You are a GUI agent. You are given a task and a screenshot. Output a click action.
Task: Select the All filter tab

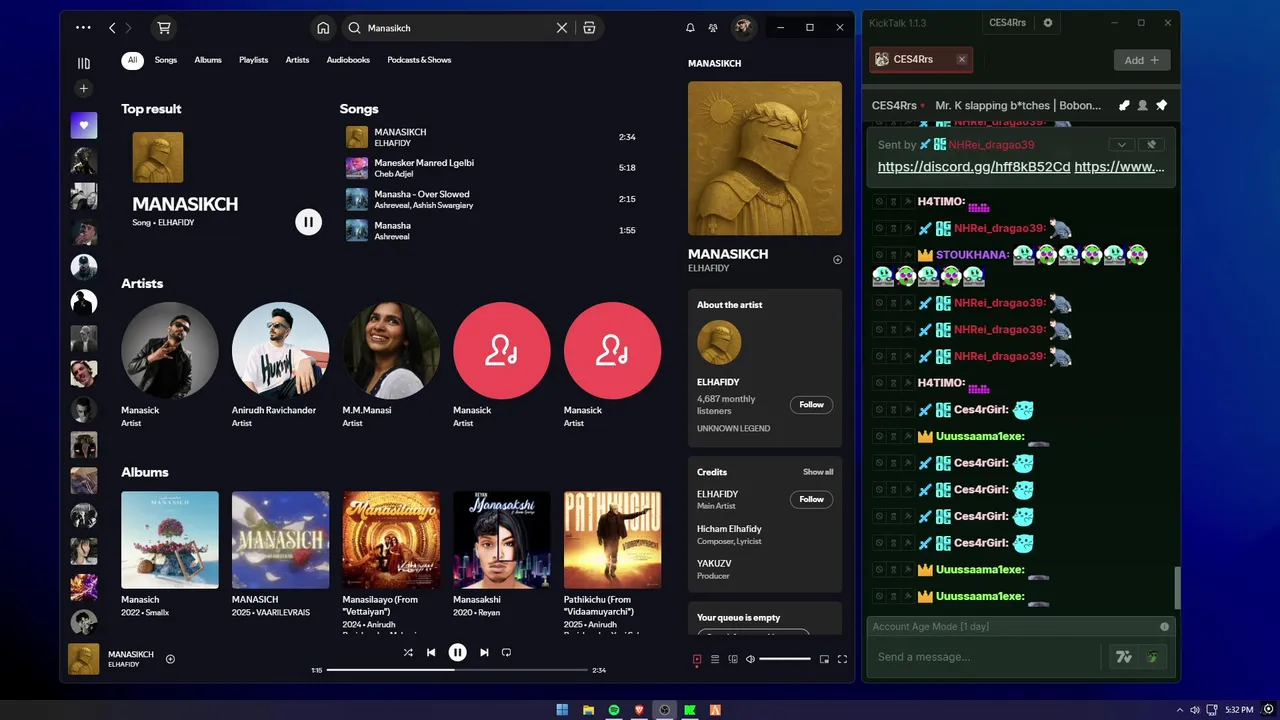point(132,60)
